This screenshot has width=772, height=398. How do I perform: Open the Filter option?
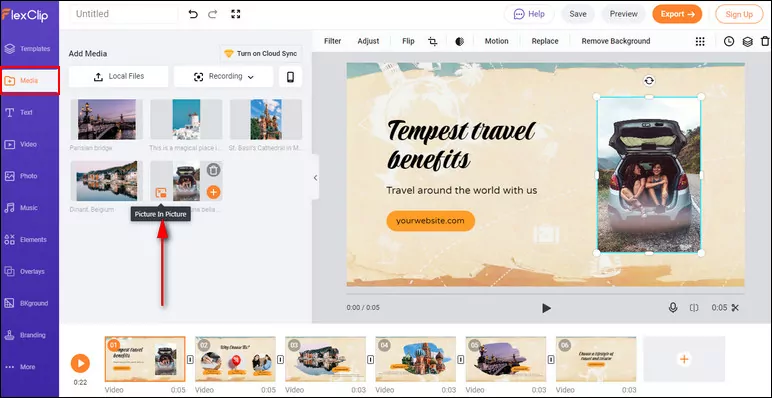tap(332, 41)
